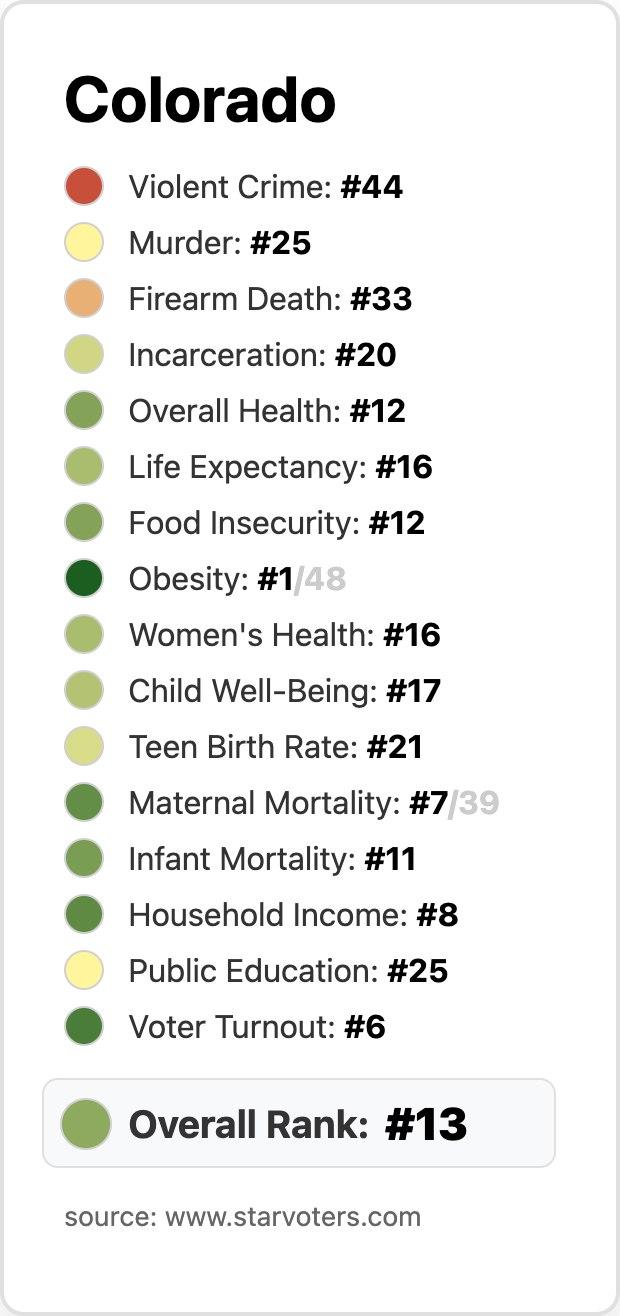
Task: Click the Household Income indicator dot
Action: (84, 915)
